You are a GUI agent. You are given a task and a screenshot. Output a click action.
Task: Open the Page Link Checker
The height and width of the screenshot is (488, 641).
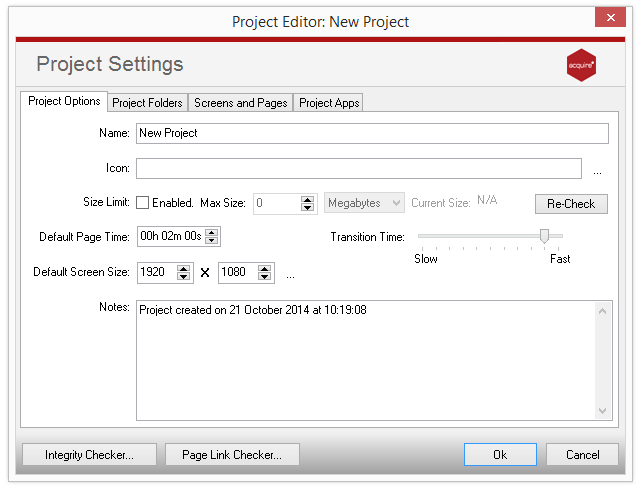pyautogui.click(x=232, y=454)
